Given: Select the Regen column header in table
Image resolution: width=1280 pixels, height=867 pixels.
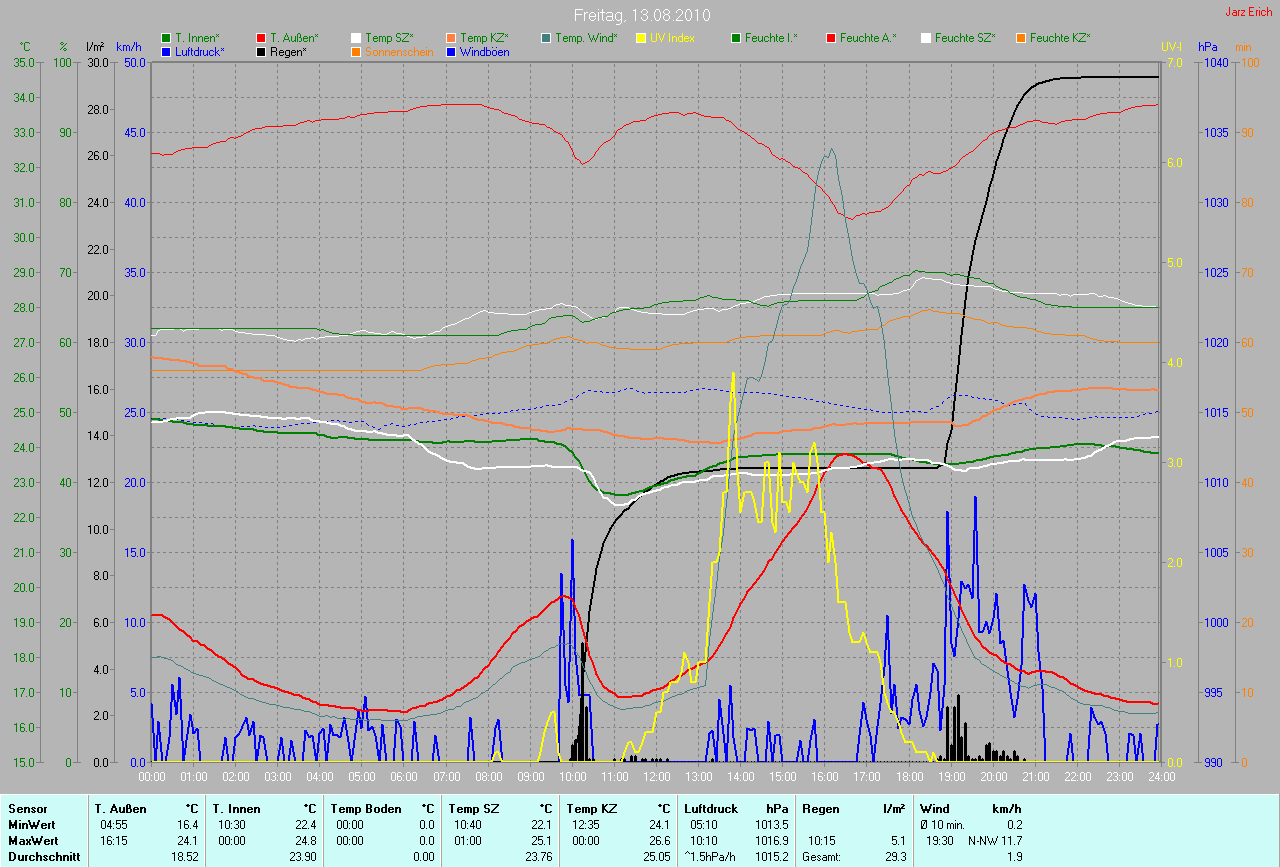Looking at the screenshot, I should click(821, 809).
